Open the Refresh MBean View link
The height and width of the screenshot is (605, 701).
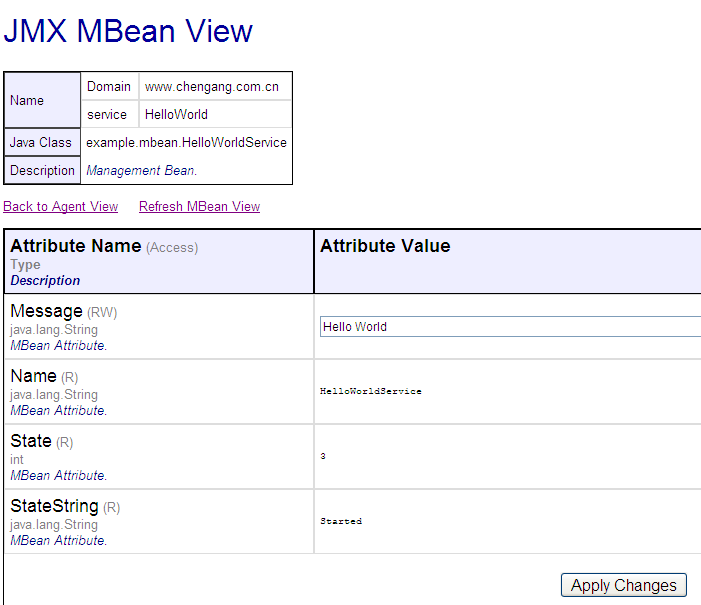pos(199,207)
